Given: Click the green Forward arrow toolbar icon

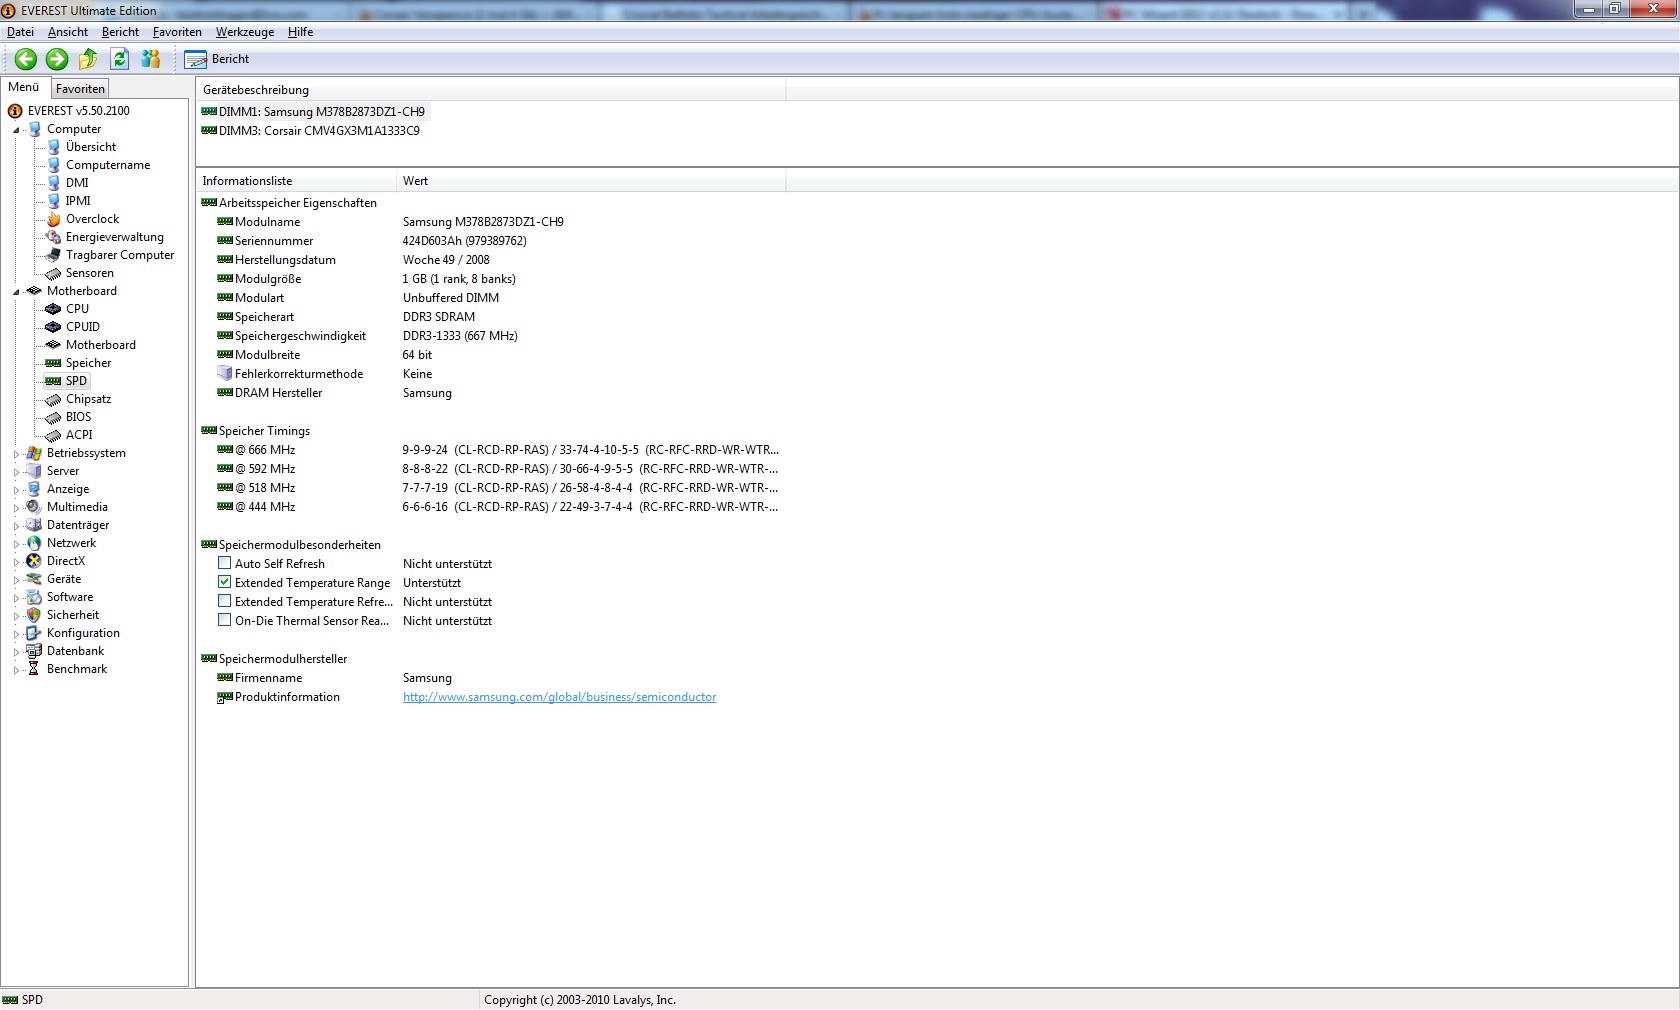Looking at the screenshot, I should pyautogui.click(x=57, y=59).
